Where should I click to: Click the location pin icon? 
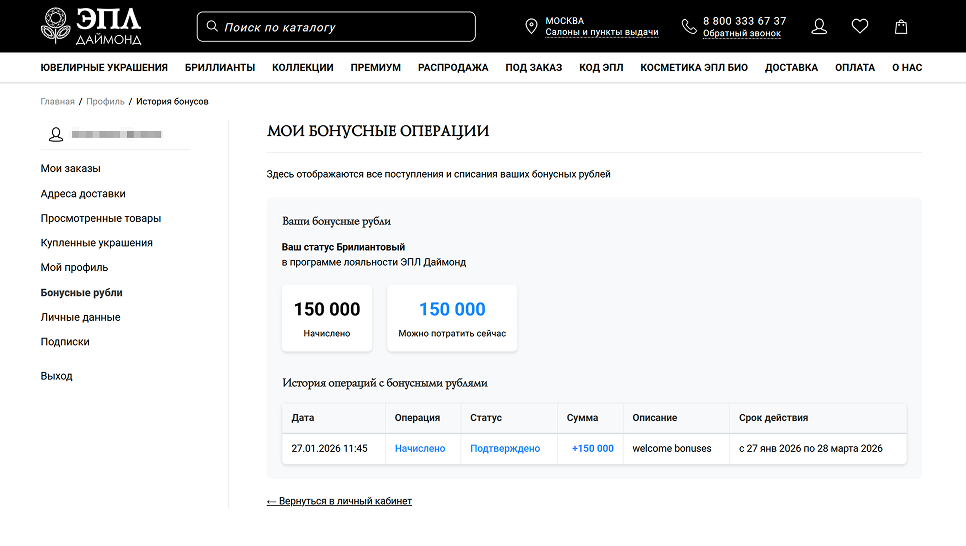click(531, 26)
